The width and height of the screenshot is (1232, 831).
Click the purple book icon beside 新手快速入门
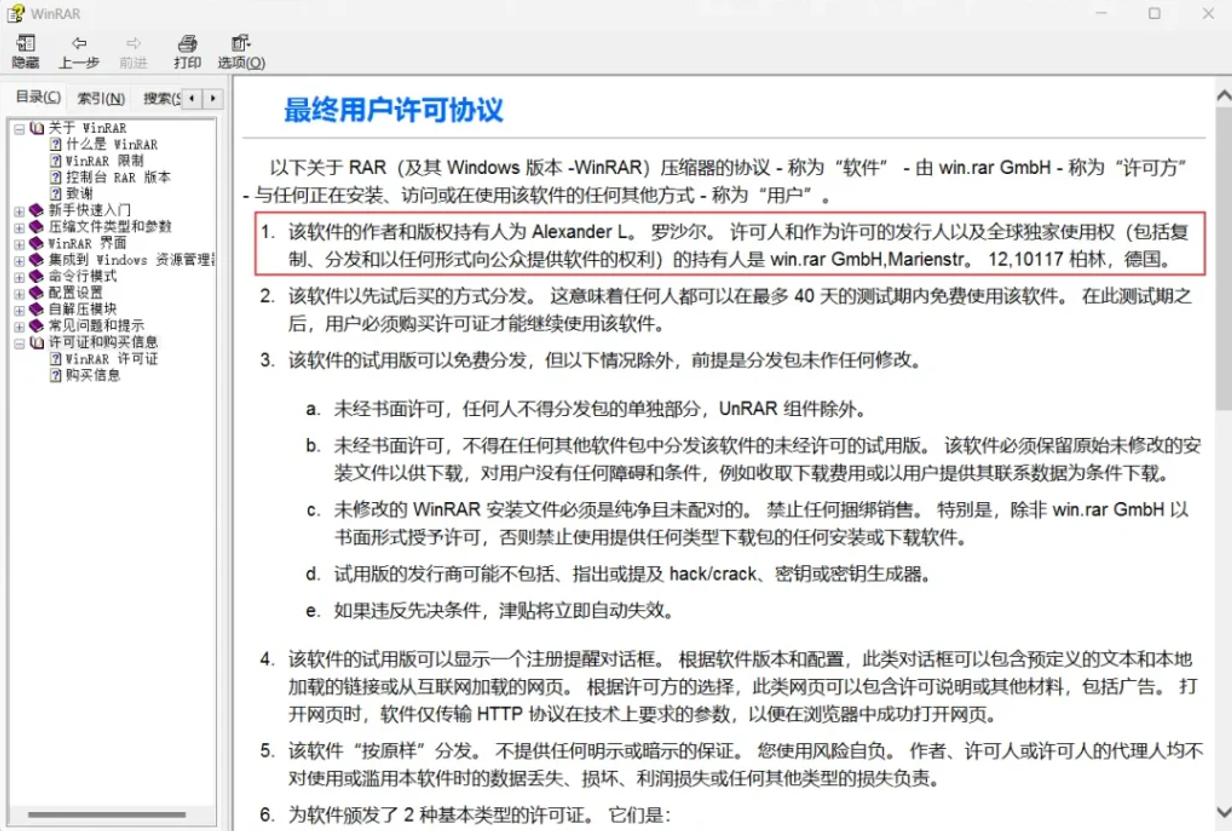coord(37,210)
